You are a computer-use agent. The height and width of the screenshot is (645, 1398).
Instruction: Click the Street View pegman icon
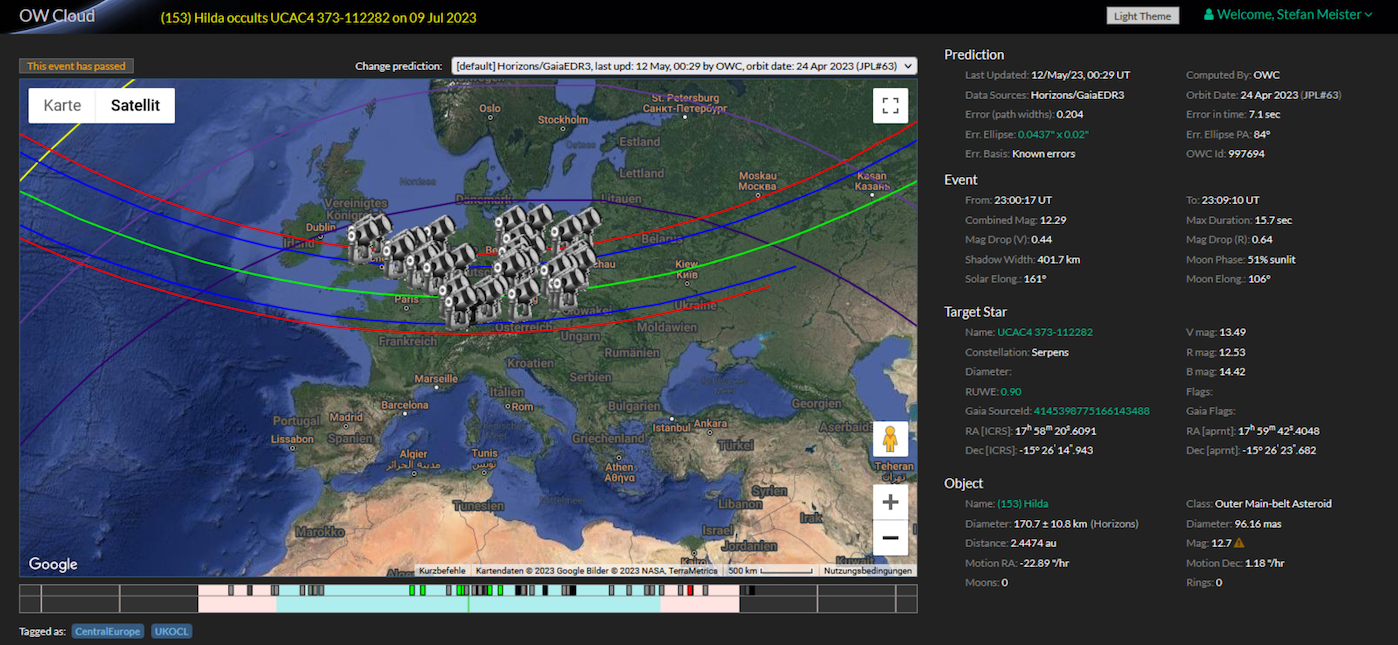coord(890,439)
